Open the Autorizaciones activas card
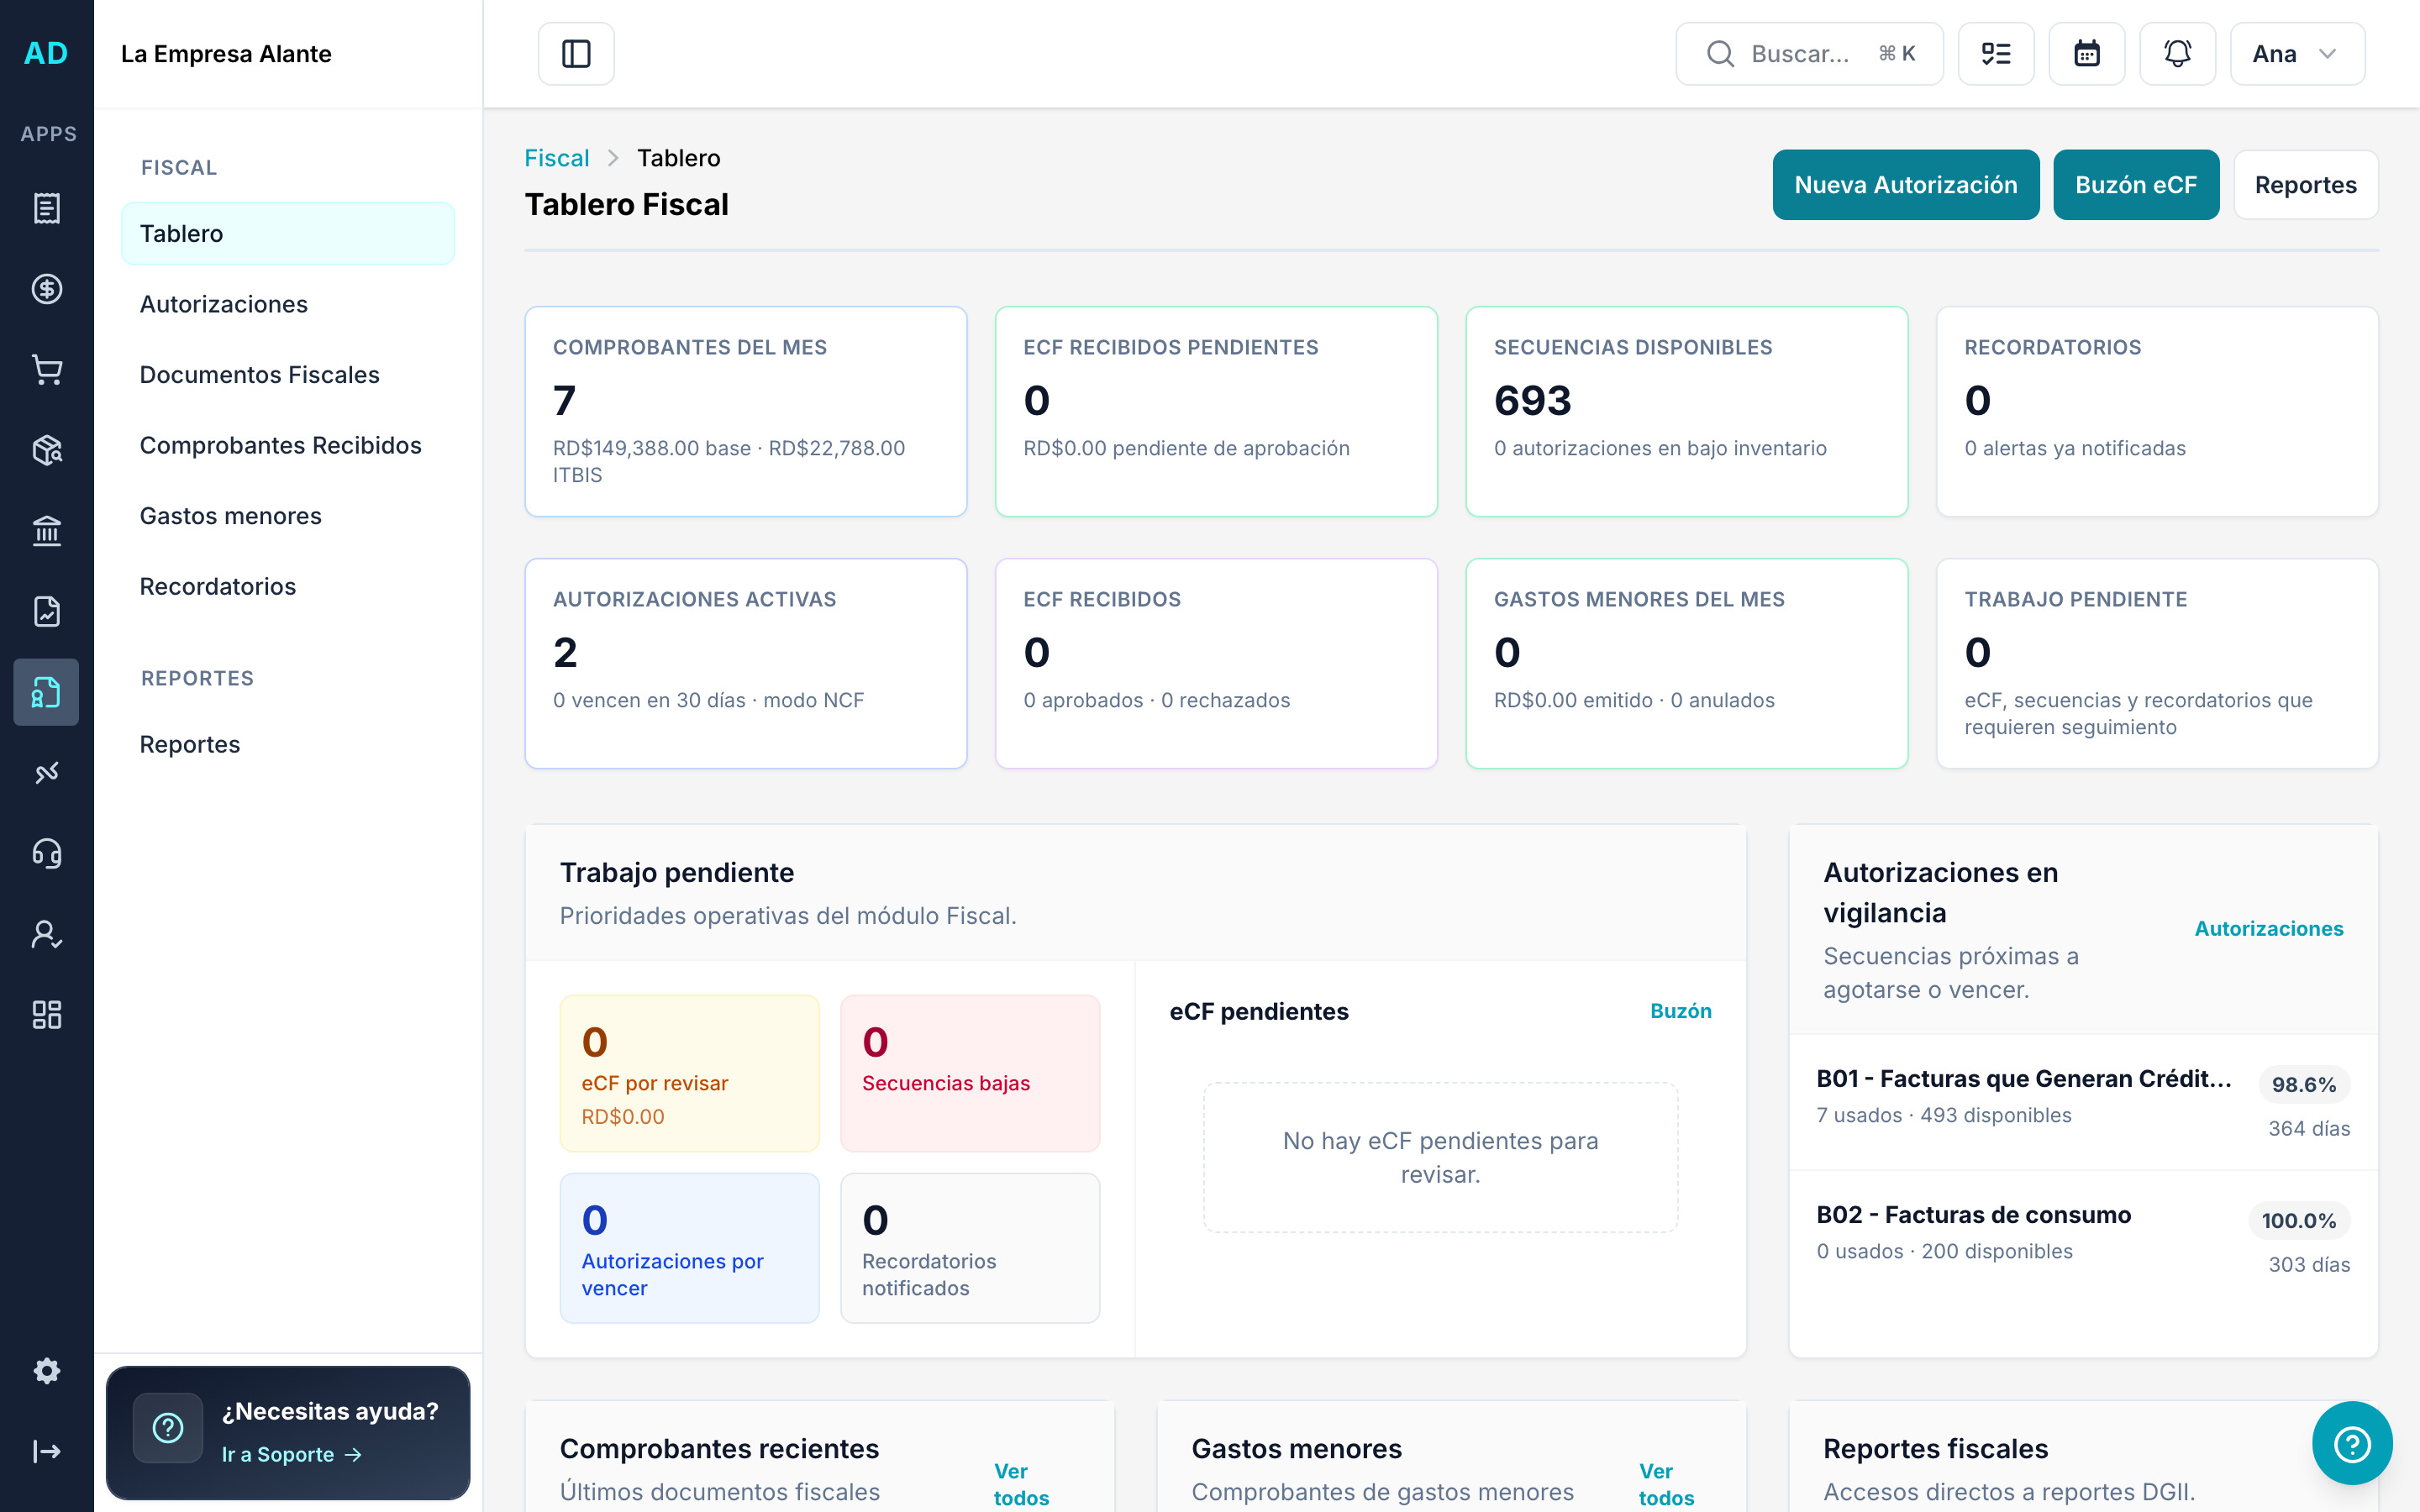The image size is (2420, 1512). coord(746,663)
